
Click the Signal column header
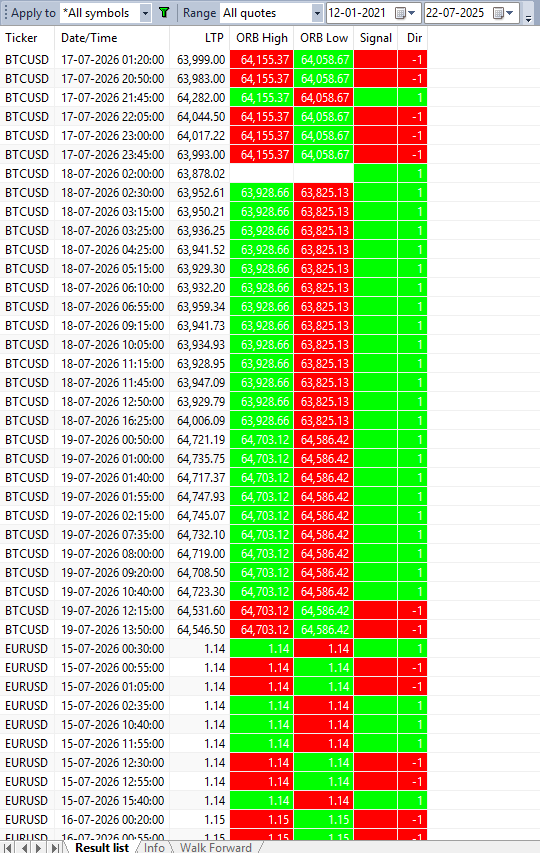(376, 38)
